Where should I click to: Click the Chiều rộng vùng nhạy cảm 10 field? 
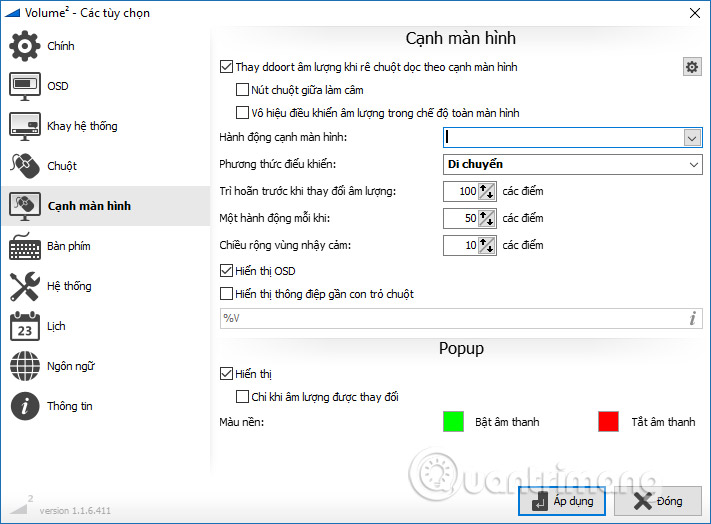[461, 246]
